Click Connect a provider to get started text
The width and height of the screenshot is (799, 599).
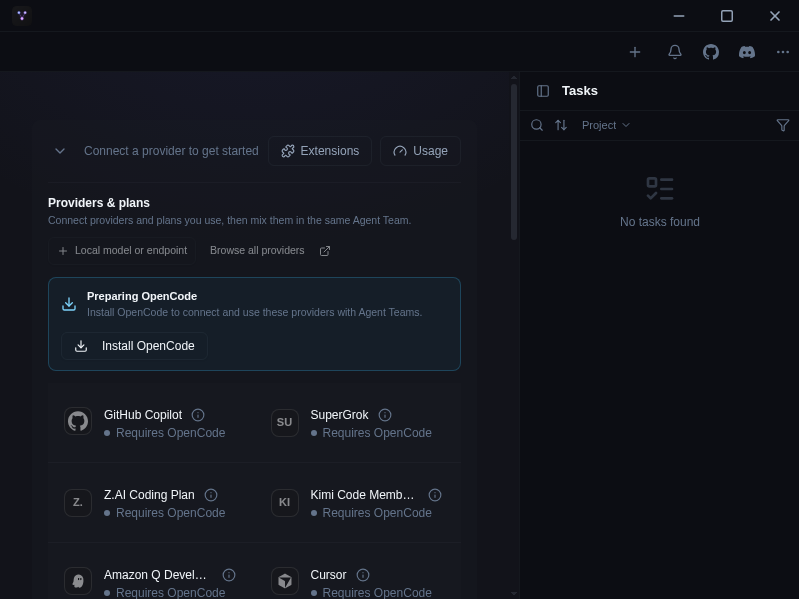point(171,151)
